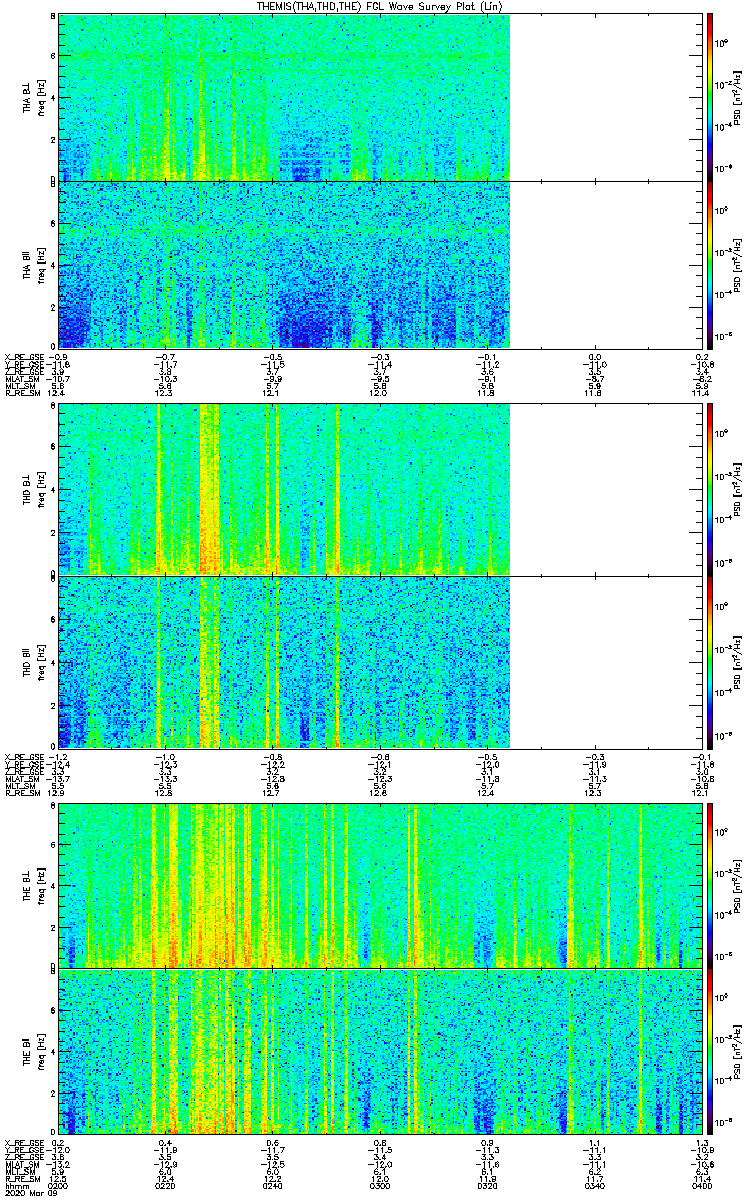Click the 0240 time tick label

273,1186
